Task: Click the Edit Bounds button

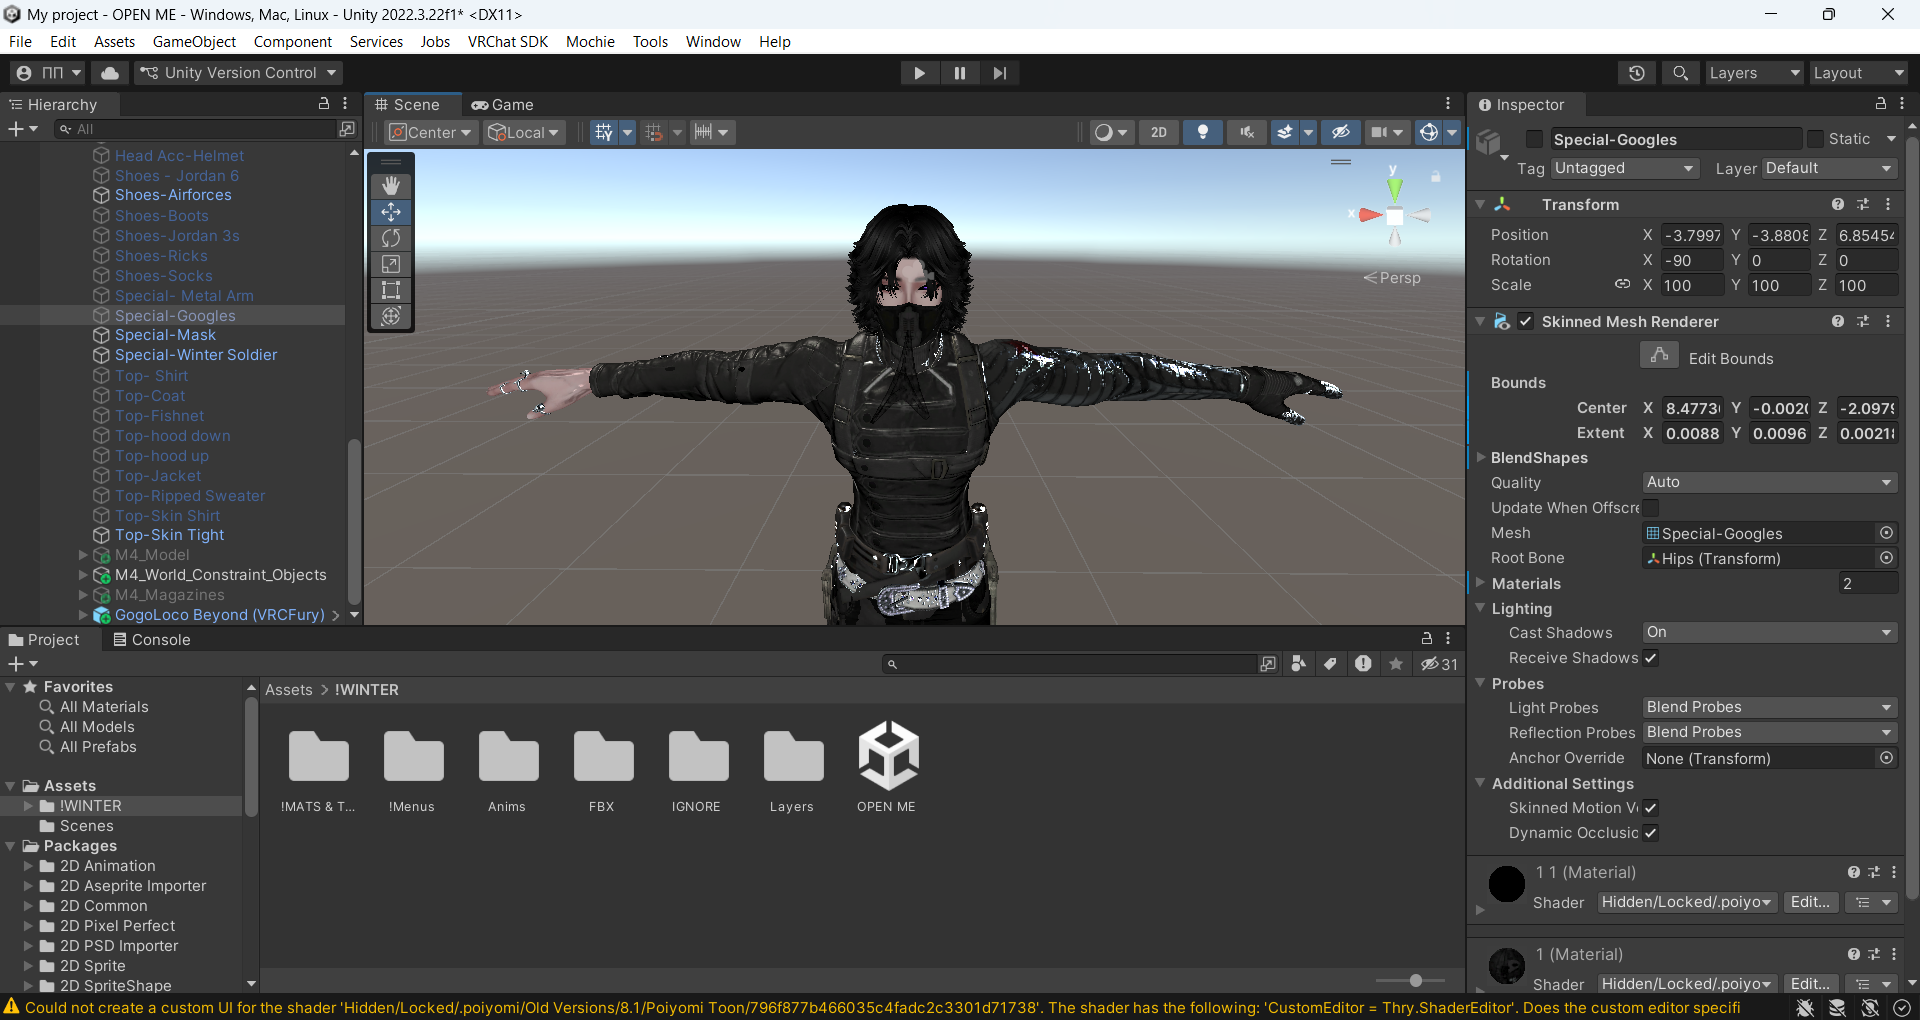Action: pos(1659,357)
